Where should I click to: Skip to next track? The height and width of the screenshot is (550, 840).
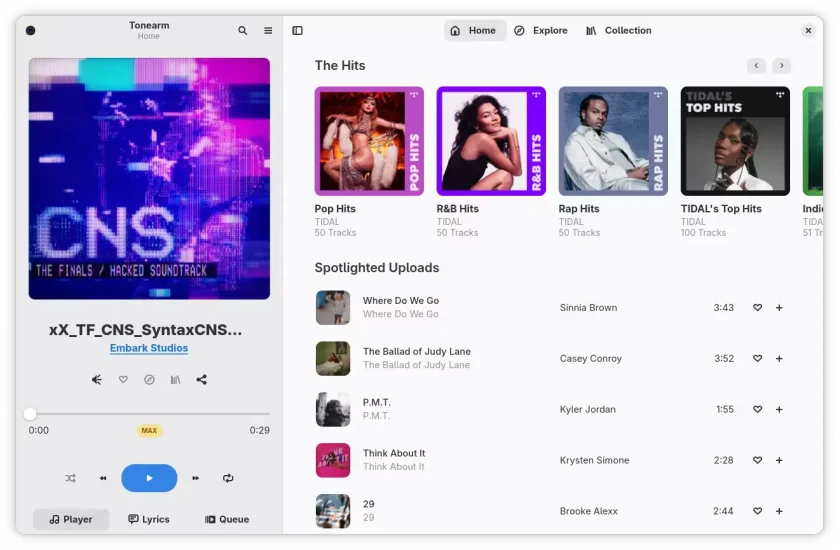click(196, 478)
